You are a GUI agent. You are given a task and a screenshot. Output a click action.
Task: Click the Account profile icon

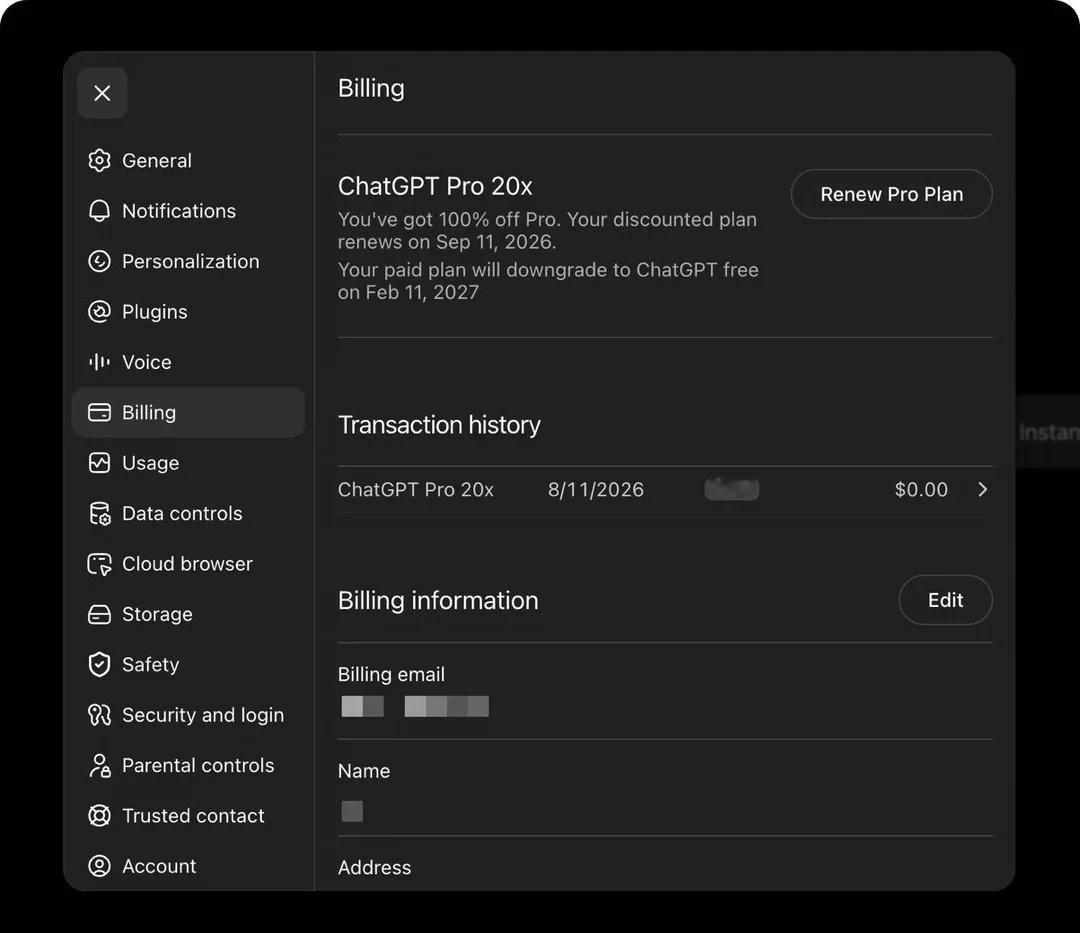pos(99,866)
